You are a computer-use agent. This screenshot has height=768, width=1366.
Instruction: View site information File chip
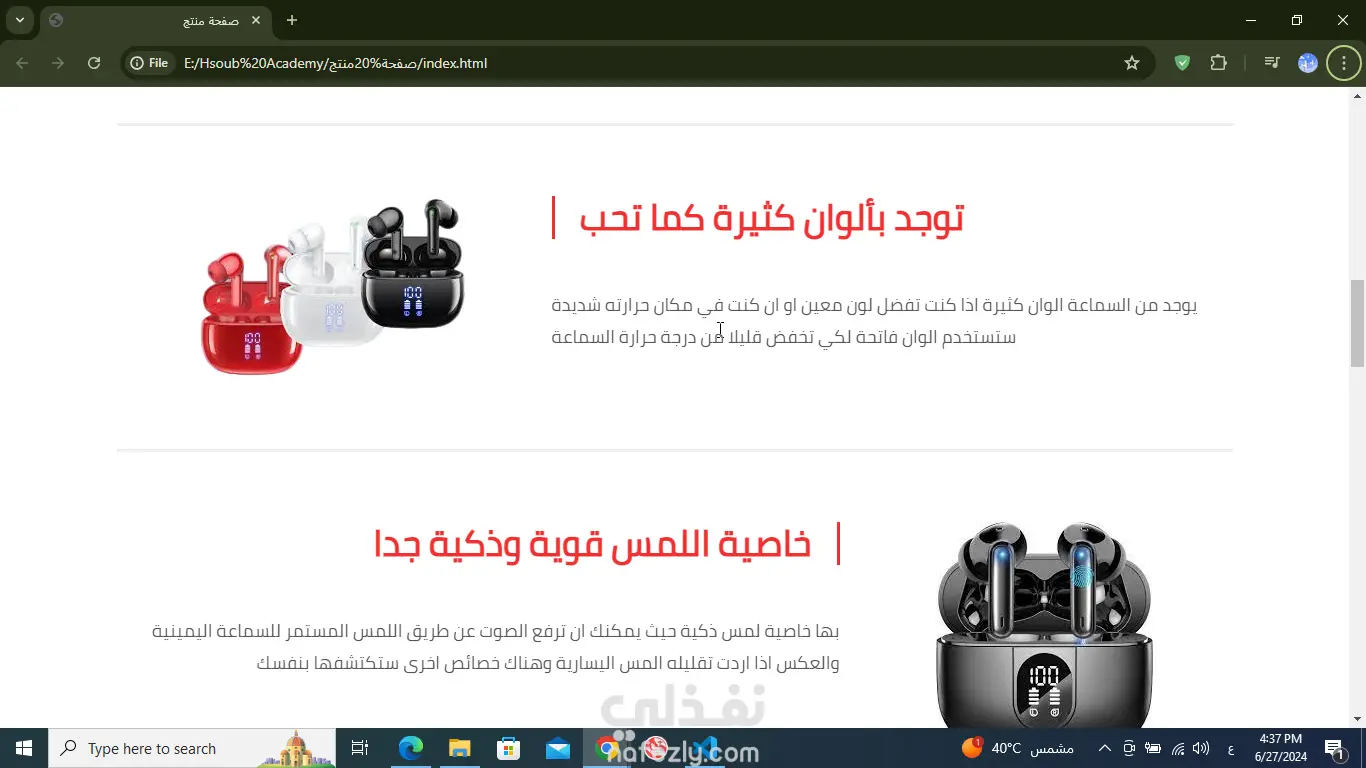[x=149, y=63]
